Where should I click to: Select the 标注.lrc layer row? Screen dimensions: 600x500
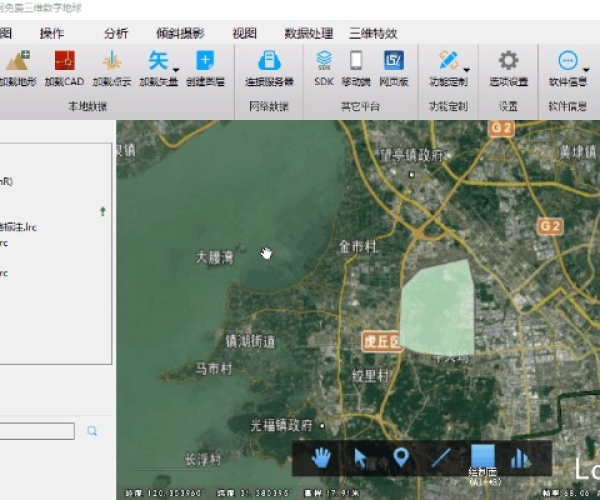(18, 227)
